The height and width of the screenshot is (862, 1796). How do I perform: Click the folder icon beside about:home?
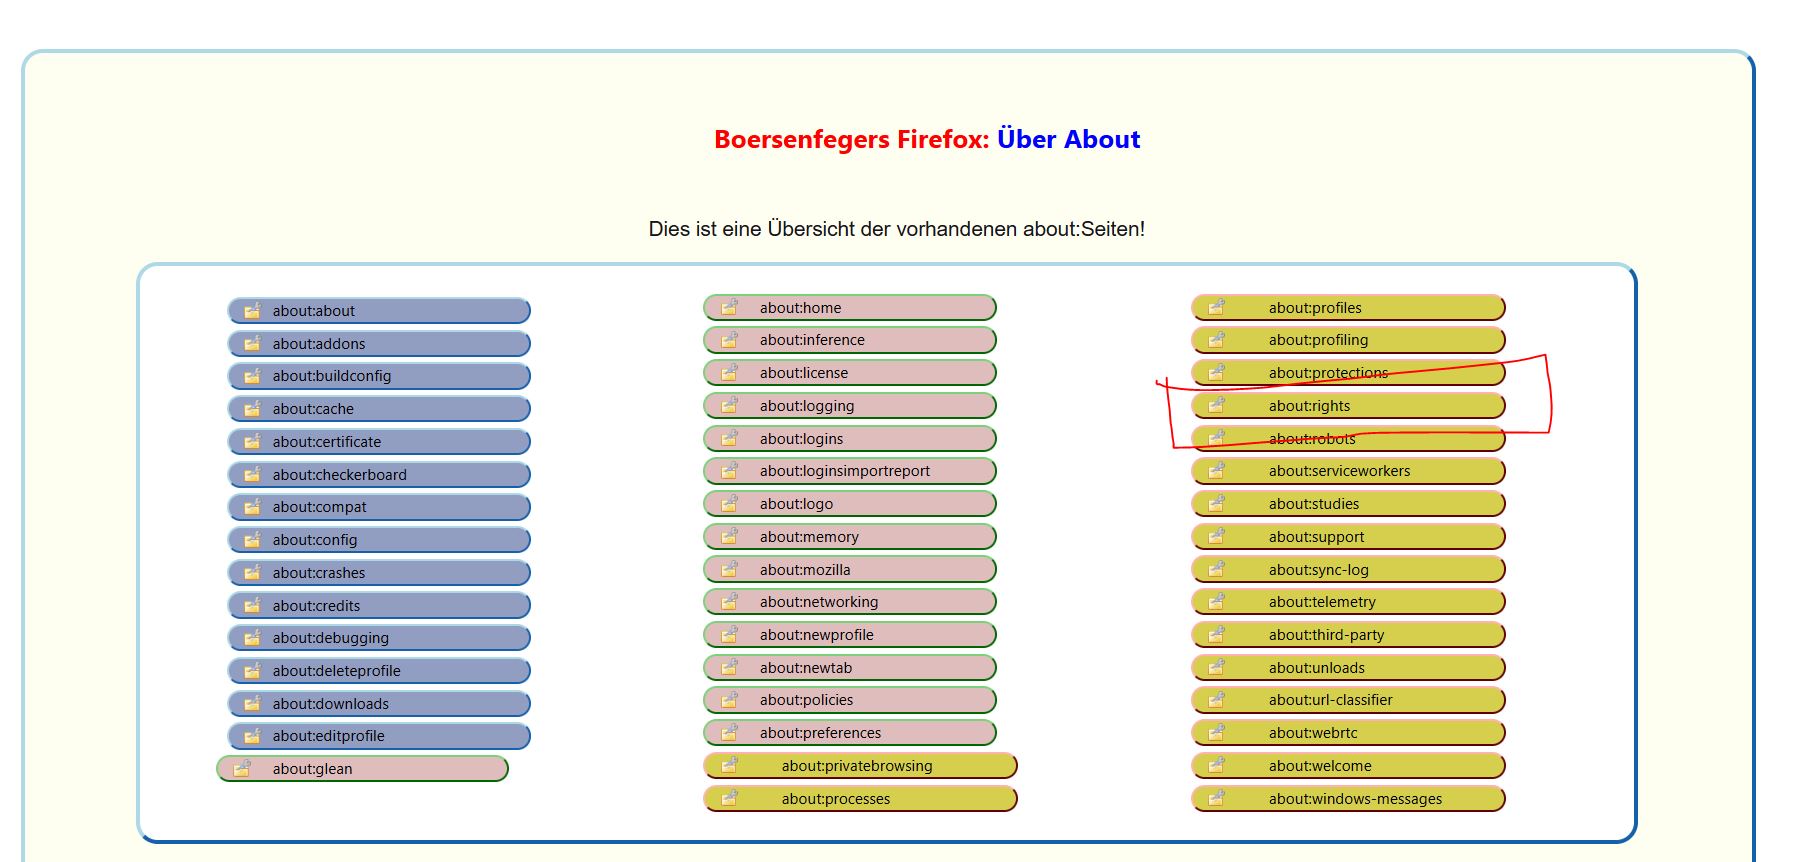(730, 308)
